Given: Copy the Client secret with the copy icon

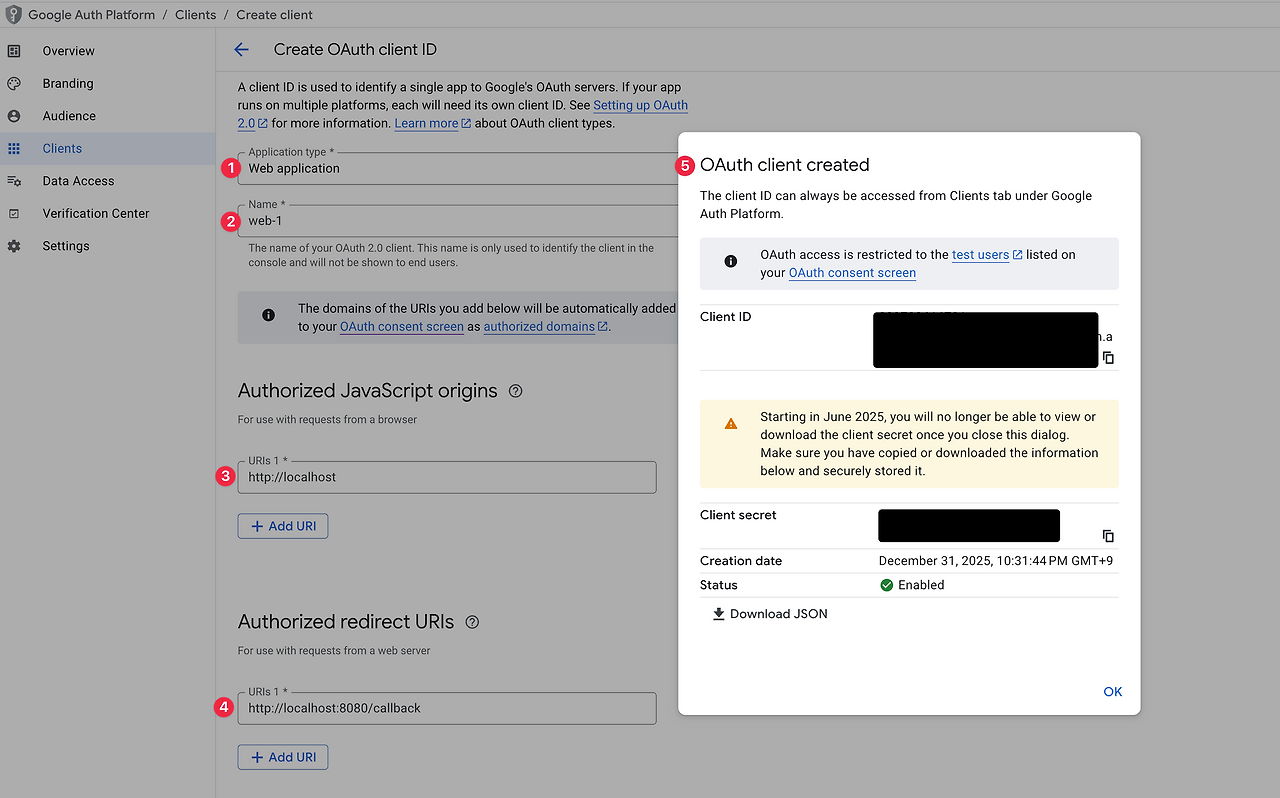Looking at the screenshot, I should tap(1108, 536).
